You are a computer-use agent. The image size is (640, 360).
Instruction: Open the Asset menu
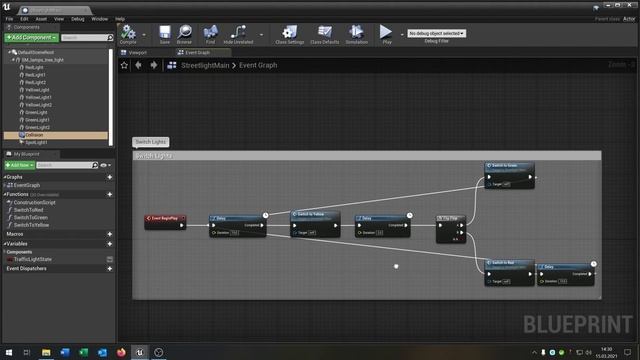click(41, 19)
